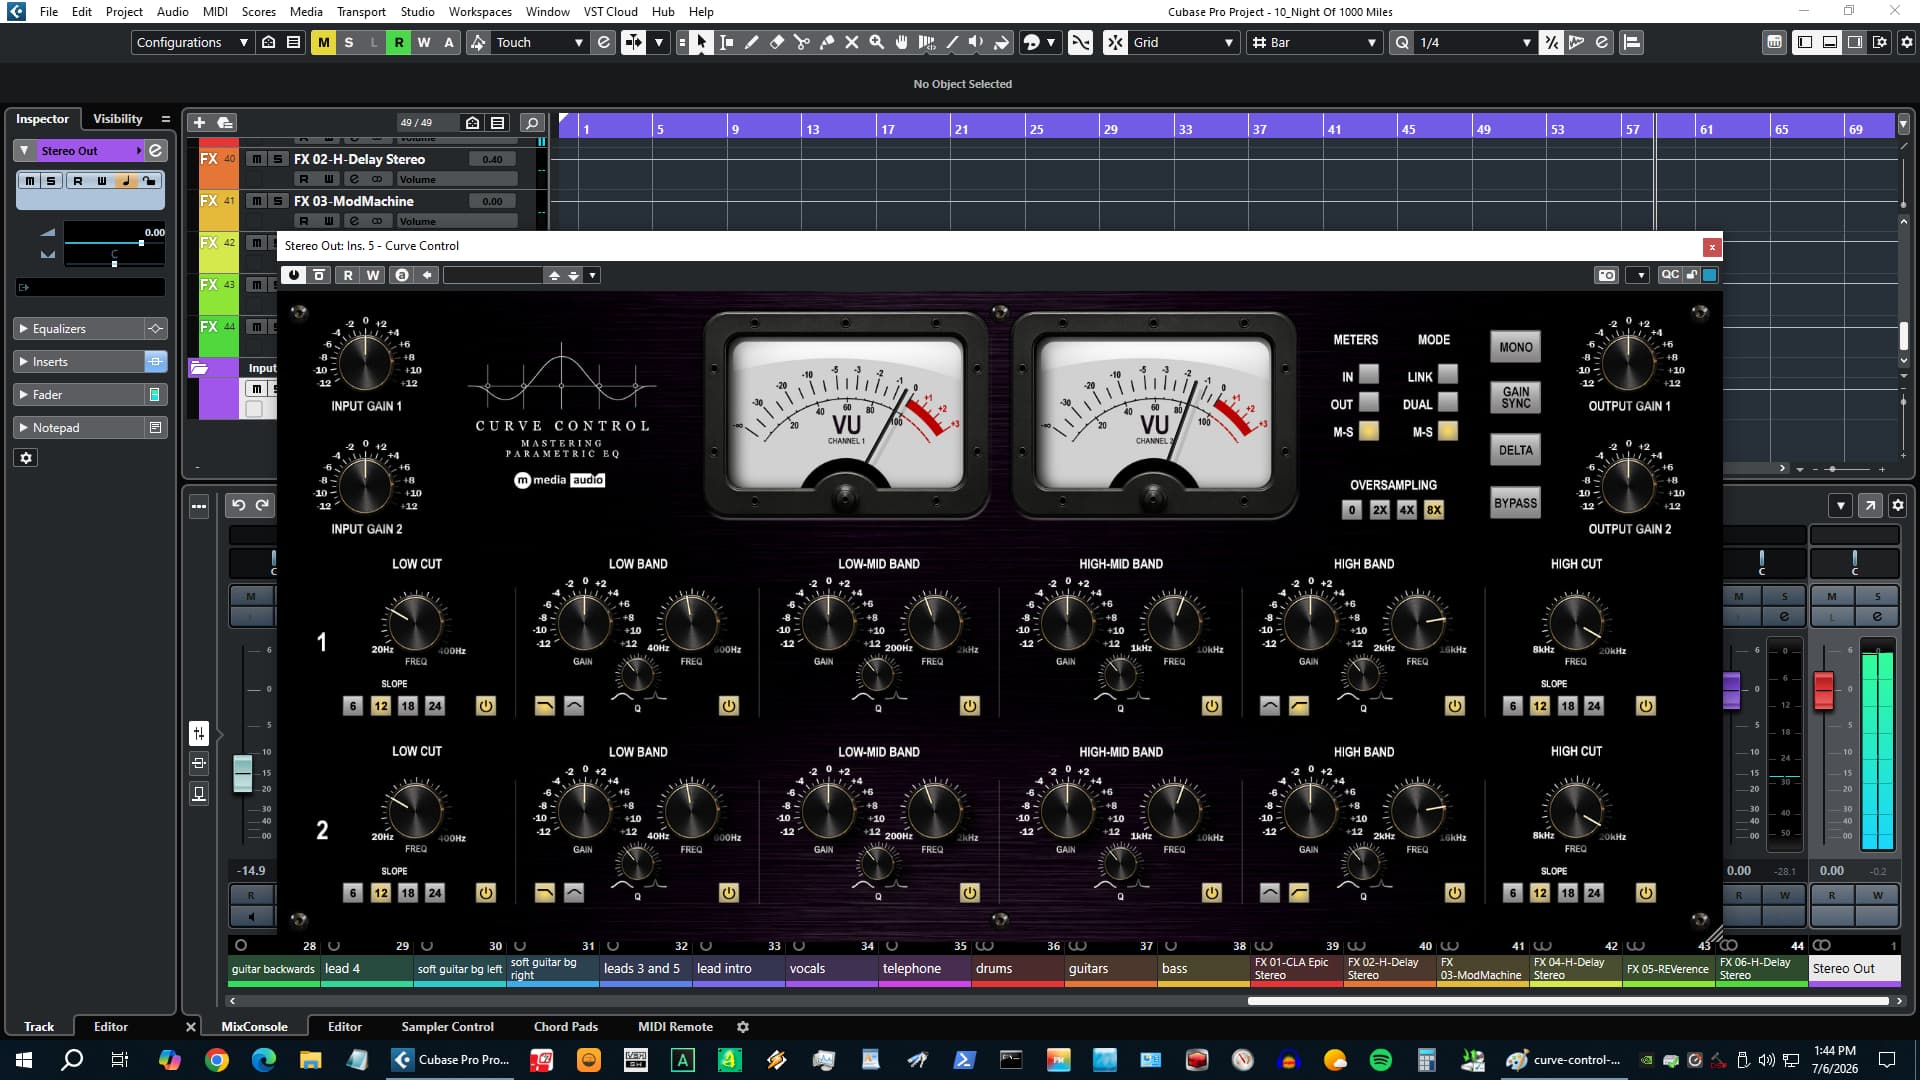Click the INPUT GAIN 1 knob
The image size is (1920, 1080).
pos(365,360)
